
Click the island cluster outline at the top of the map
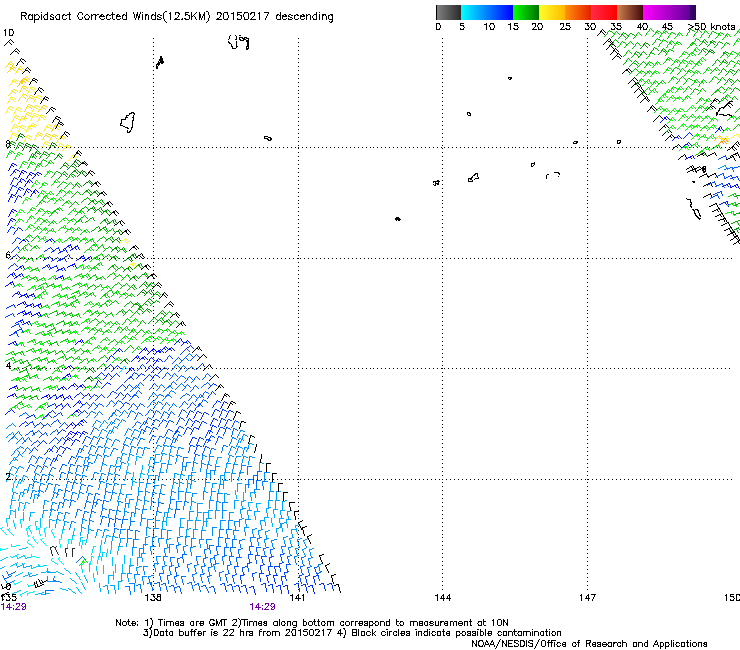point(238,42)
